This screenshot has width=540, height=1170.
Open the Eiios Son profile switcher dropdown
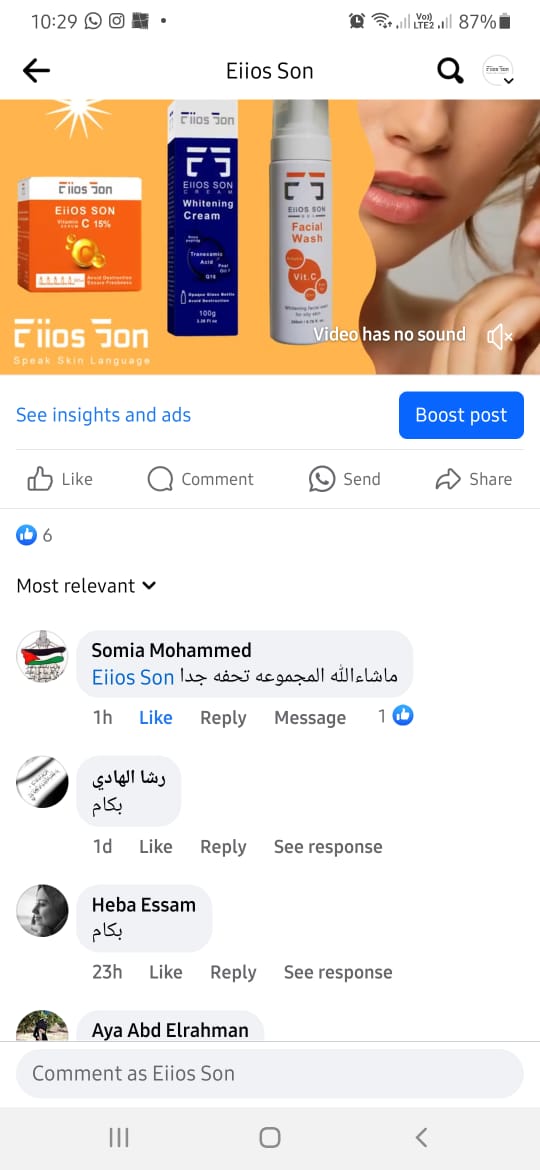[498, 71]
